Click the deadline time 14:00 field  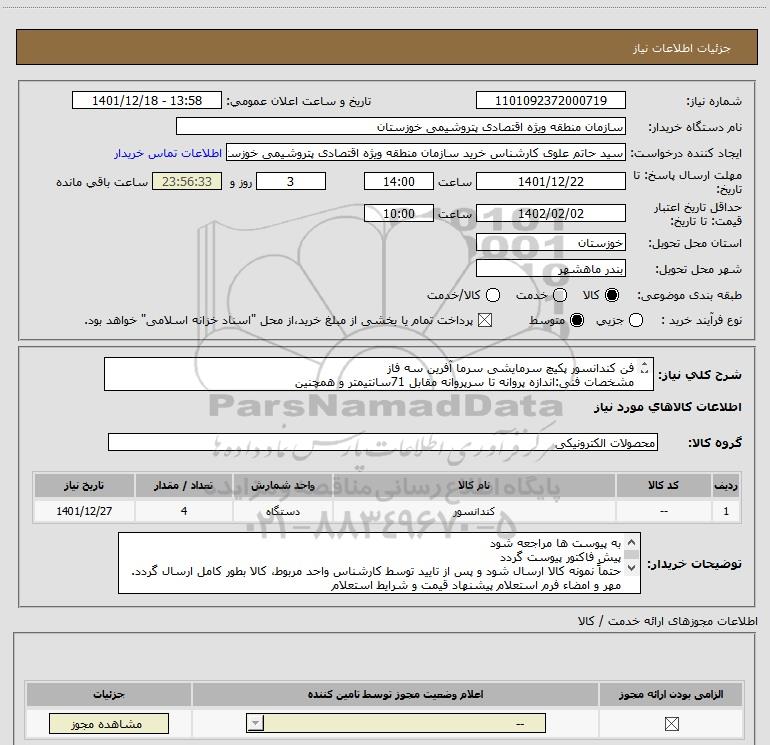point(399,181)
